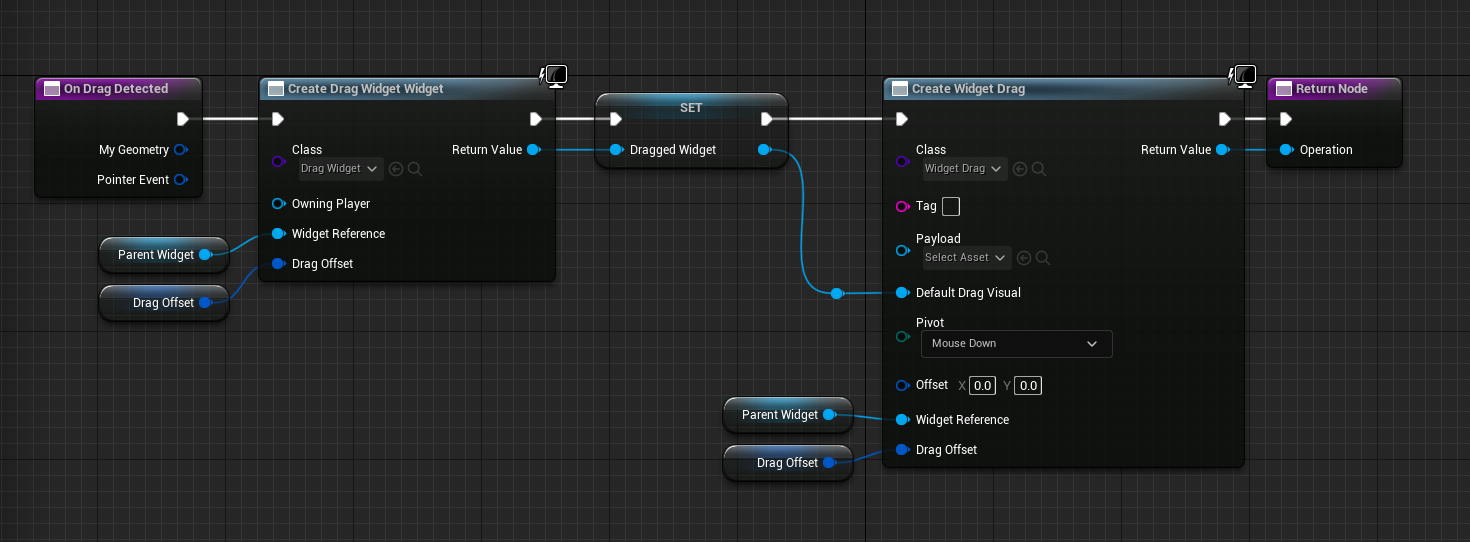
Task: Click the browse magnifier icon beside Drag Widget
Action: pos(415,169)
